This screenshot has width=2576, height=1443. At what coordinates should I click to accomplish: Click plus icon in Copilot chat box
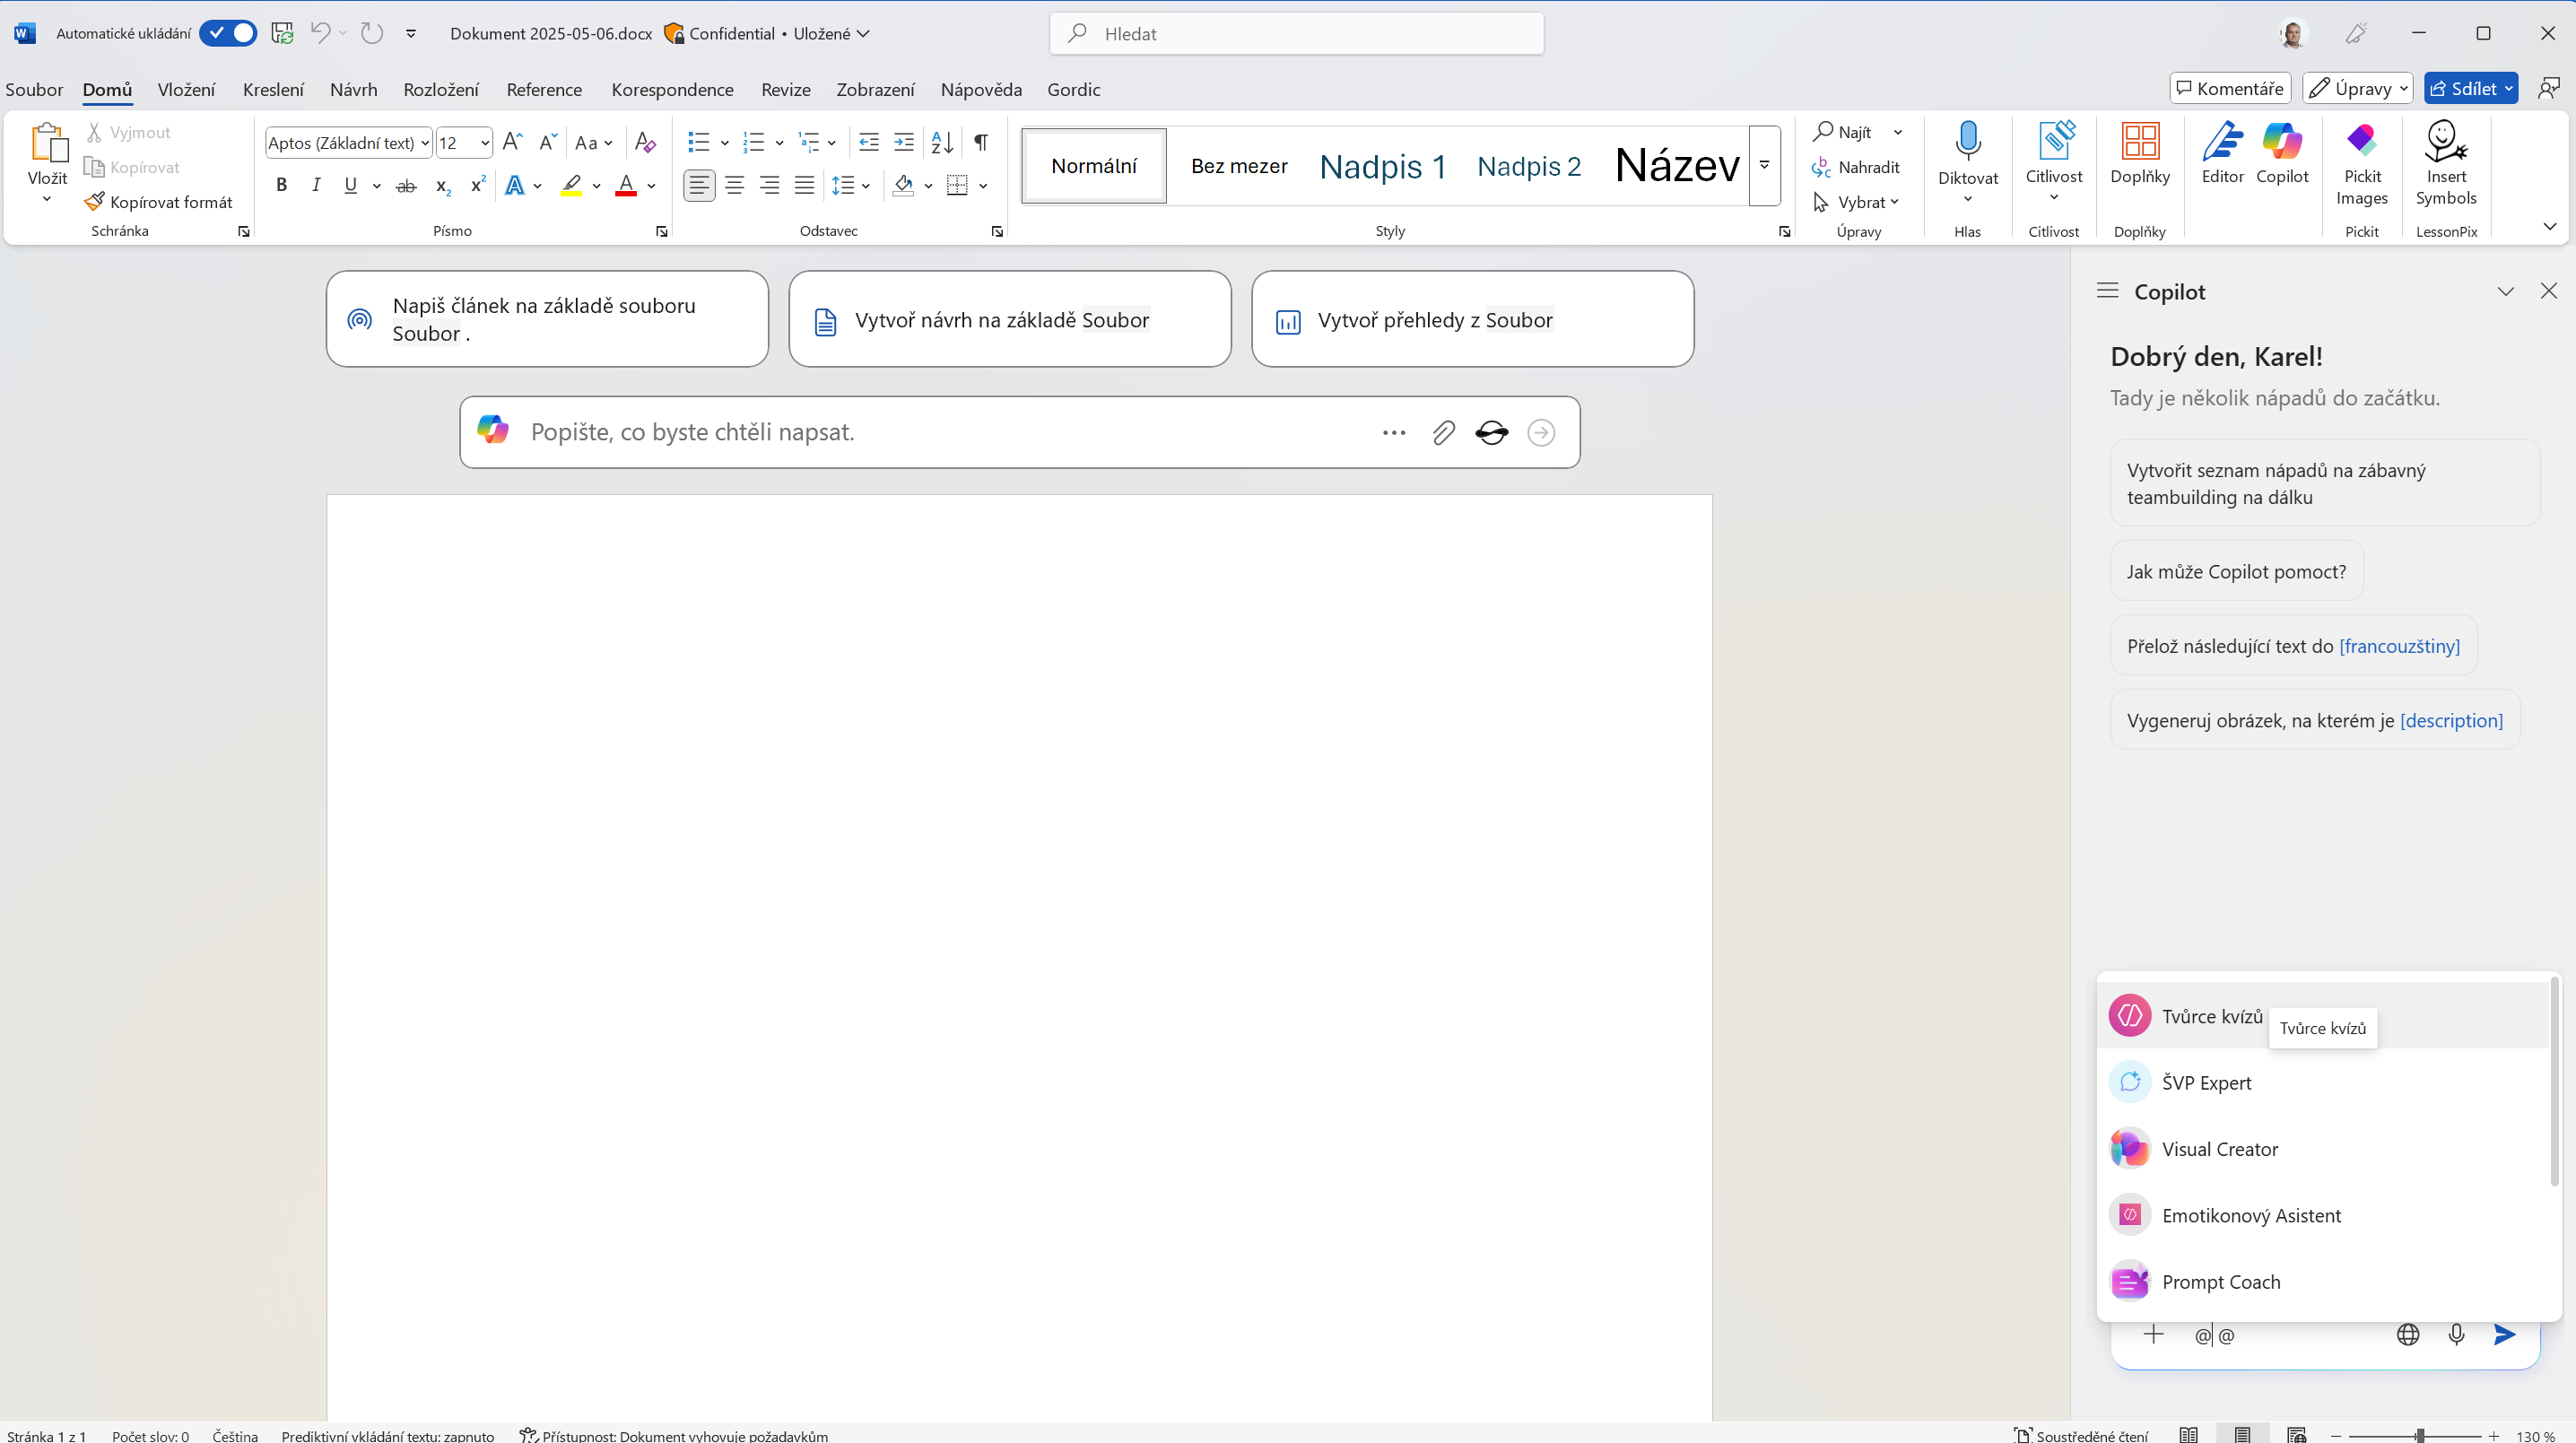pos(2153,1334)
